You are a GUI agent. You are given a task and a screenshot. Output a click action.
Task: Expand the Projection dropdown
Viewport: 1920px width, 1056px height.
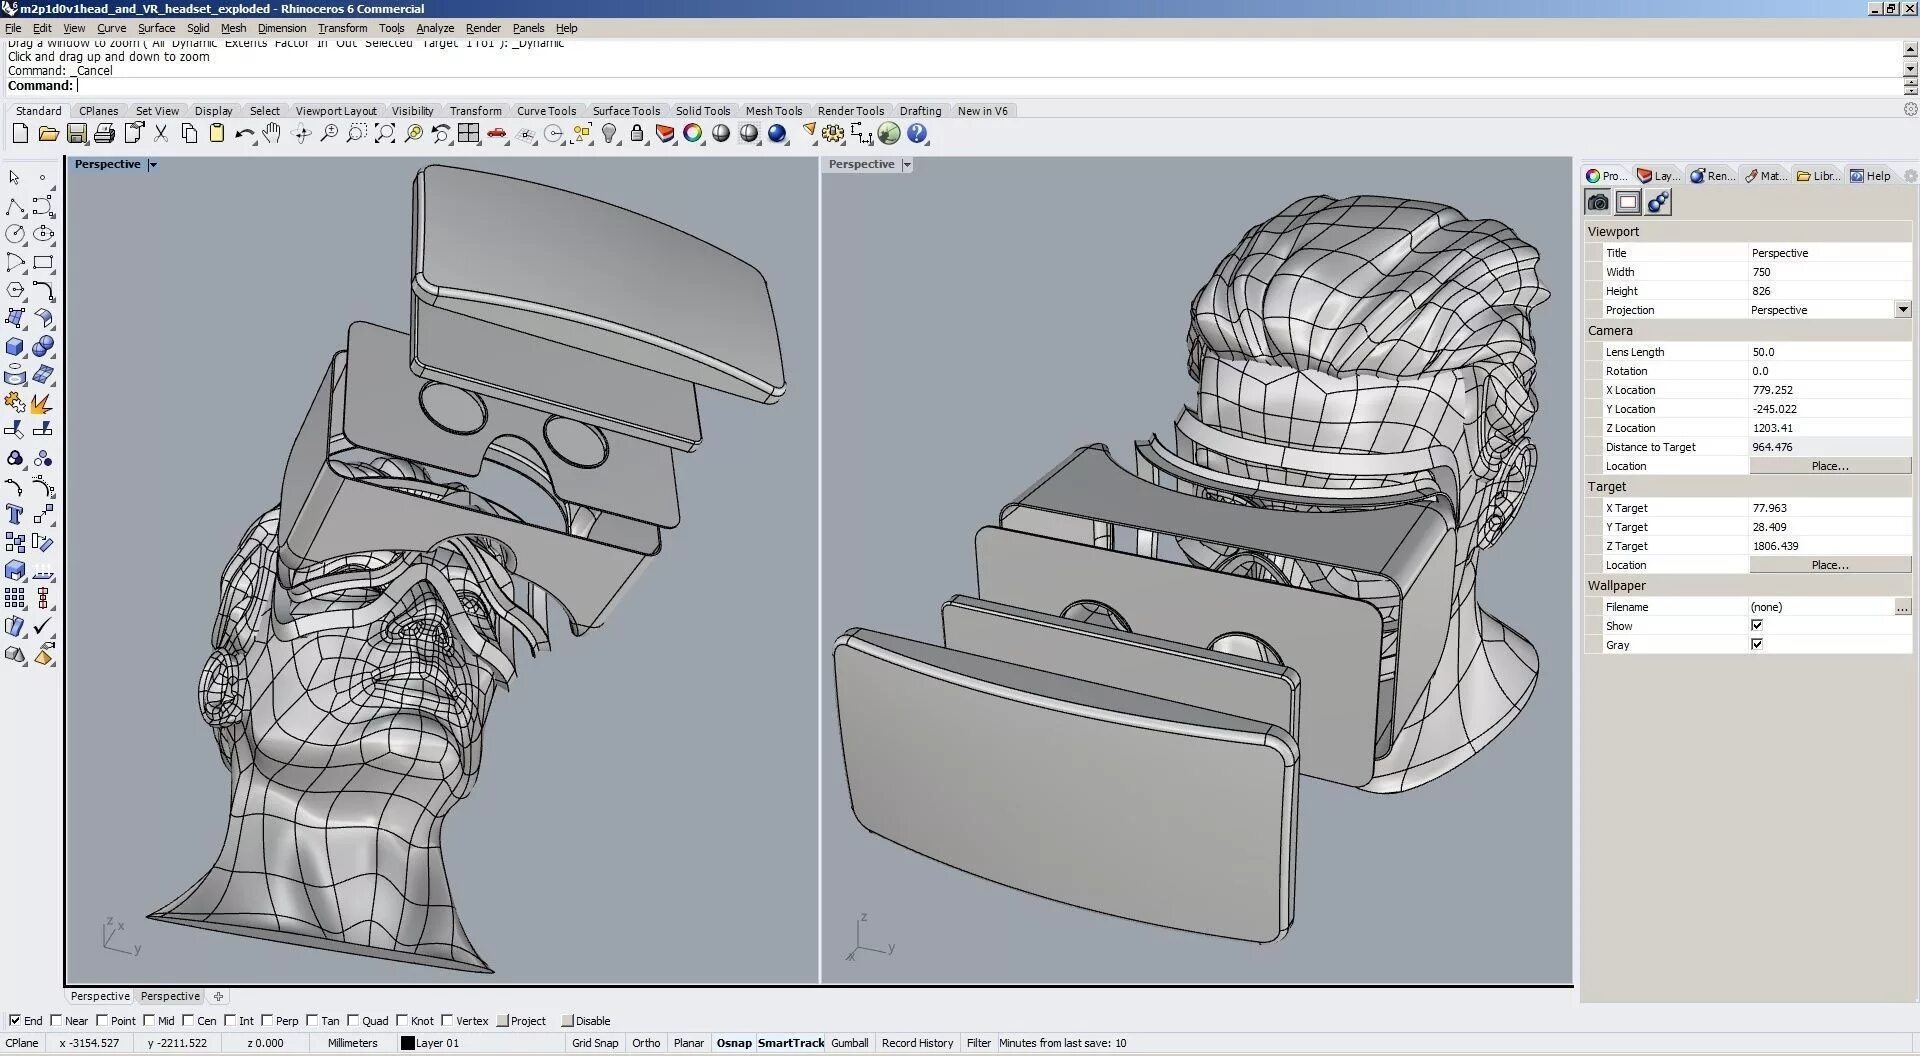click(1902, 310)
